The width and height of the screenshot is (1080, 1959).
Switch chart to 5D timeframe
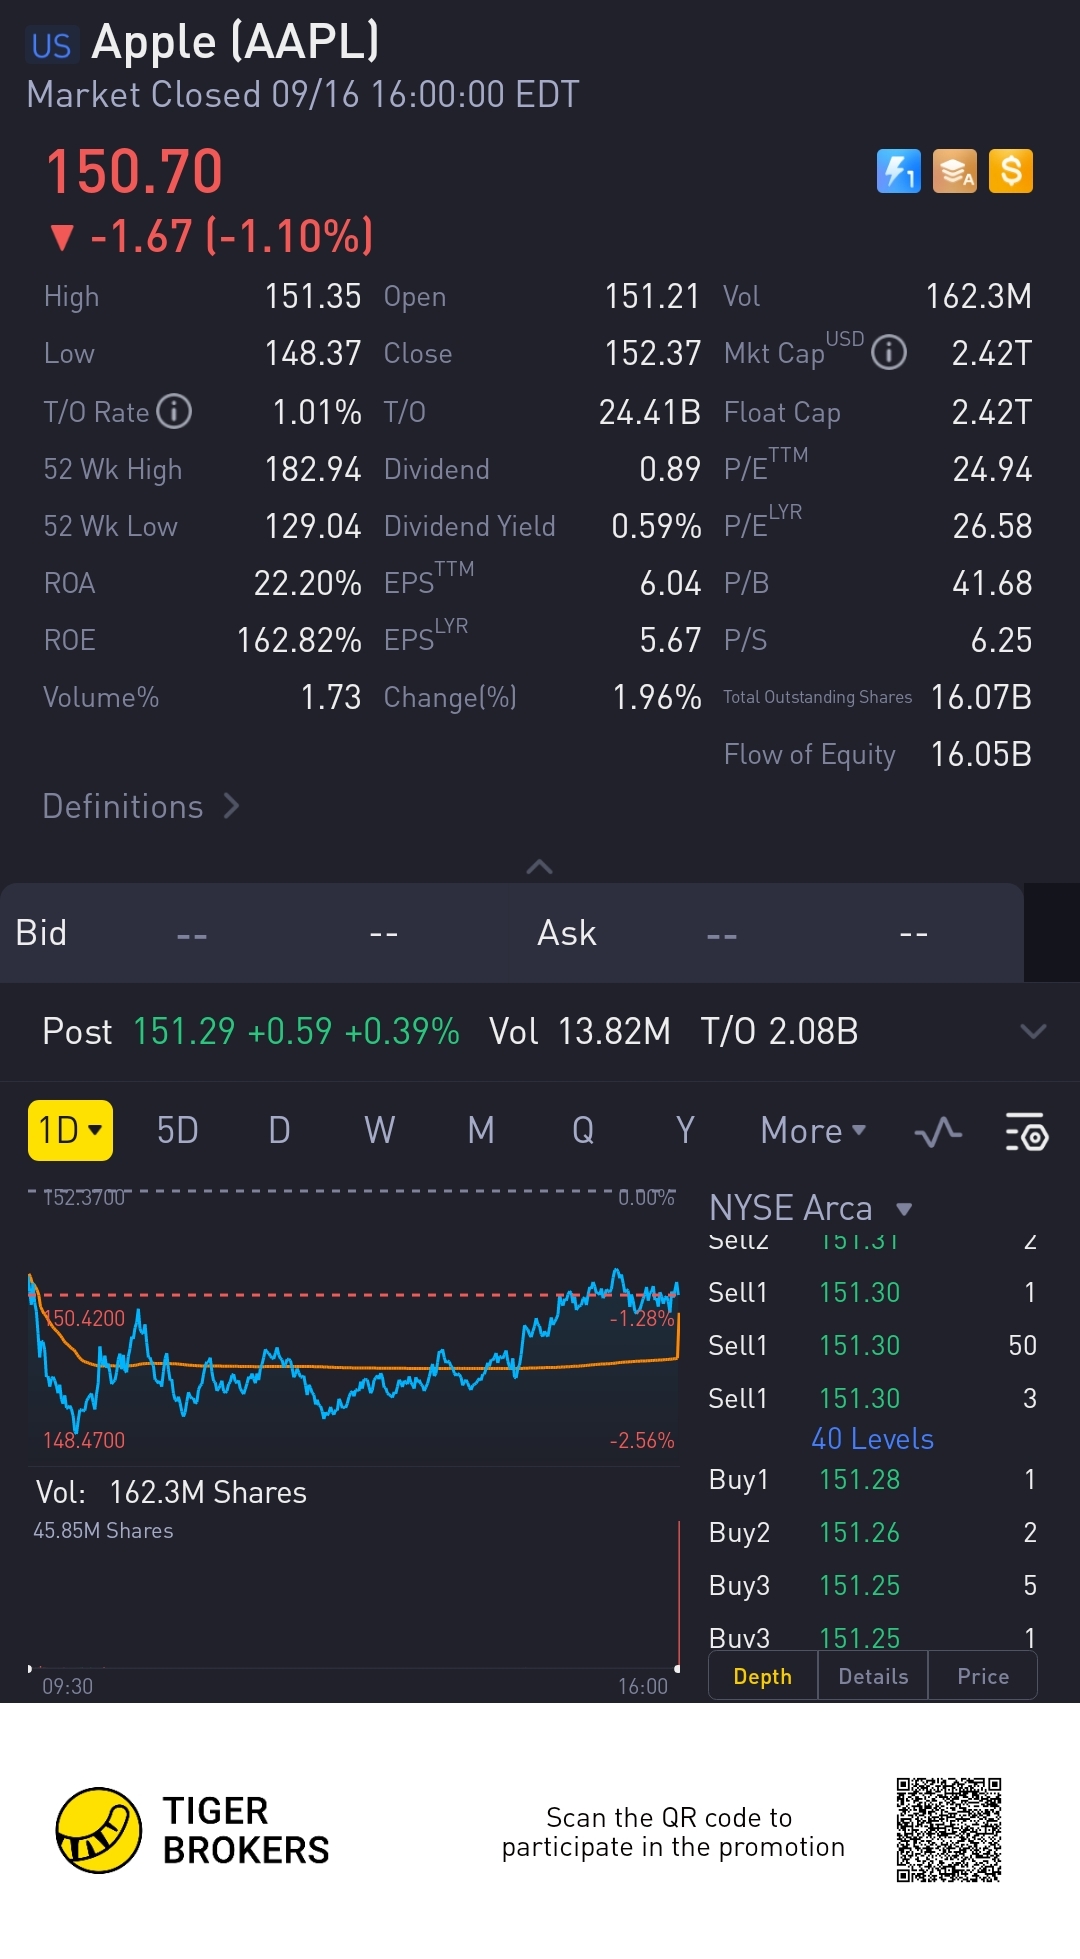[x=177, y=1131]
